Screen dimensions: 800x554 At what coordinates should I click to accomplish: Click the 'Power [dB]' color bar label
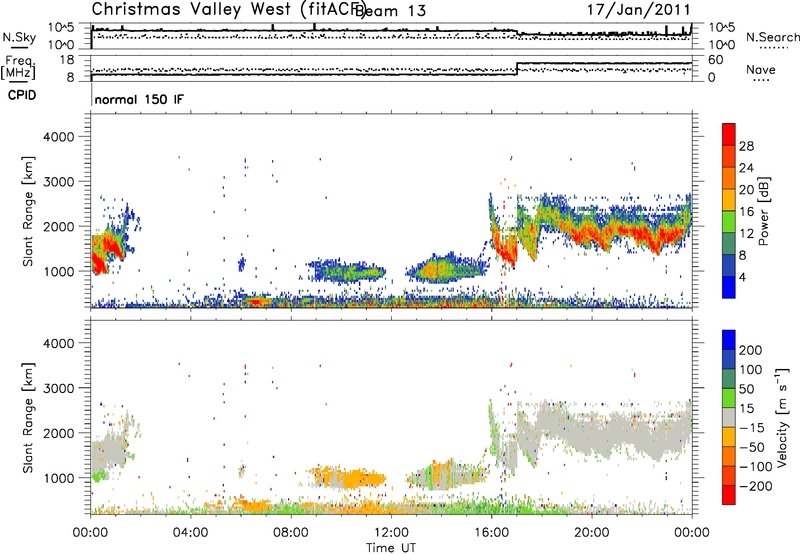[764, 211]
